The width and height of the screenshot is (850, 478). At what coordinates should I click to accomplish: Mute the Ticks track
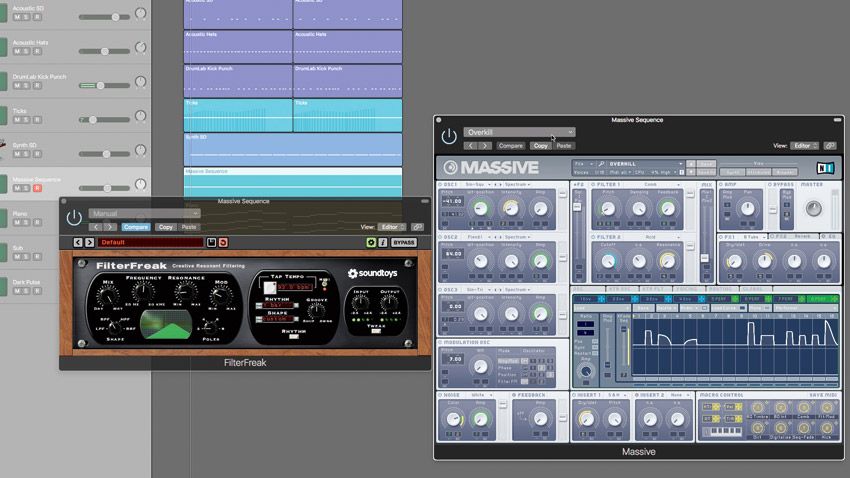tap(17, 120)
